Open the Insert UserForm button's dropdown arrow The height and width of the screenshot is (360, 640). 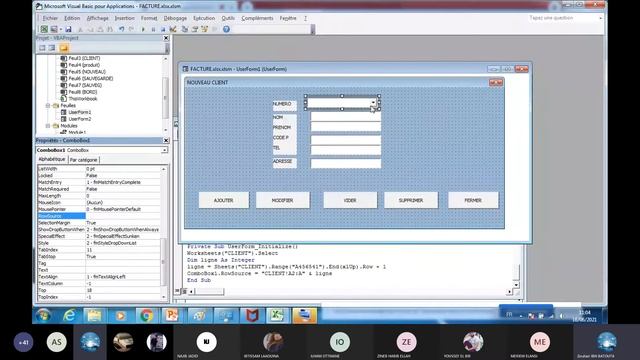60,29
